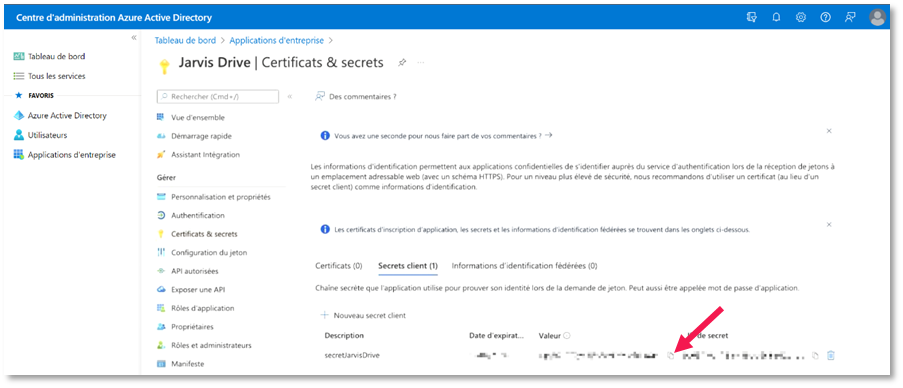This screenshot has height=388, width=903.
Task: Open Propriétaires menu item
Action: click(x=192, y=326)
